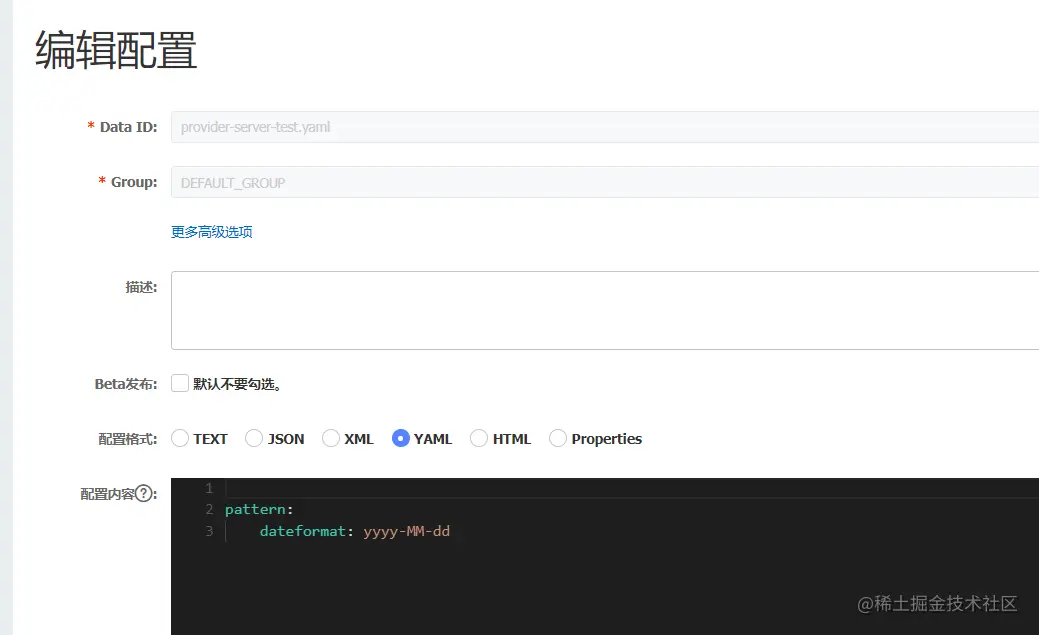Click the 默认不要勾选 label text

(x=237, y=384)
